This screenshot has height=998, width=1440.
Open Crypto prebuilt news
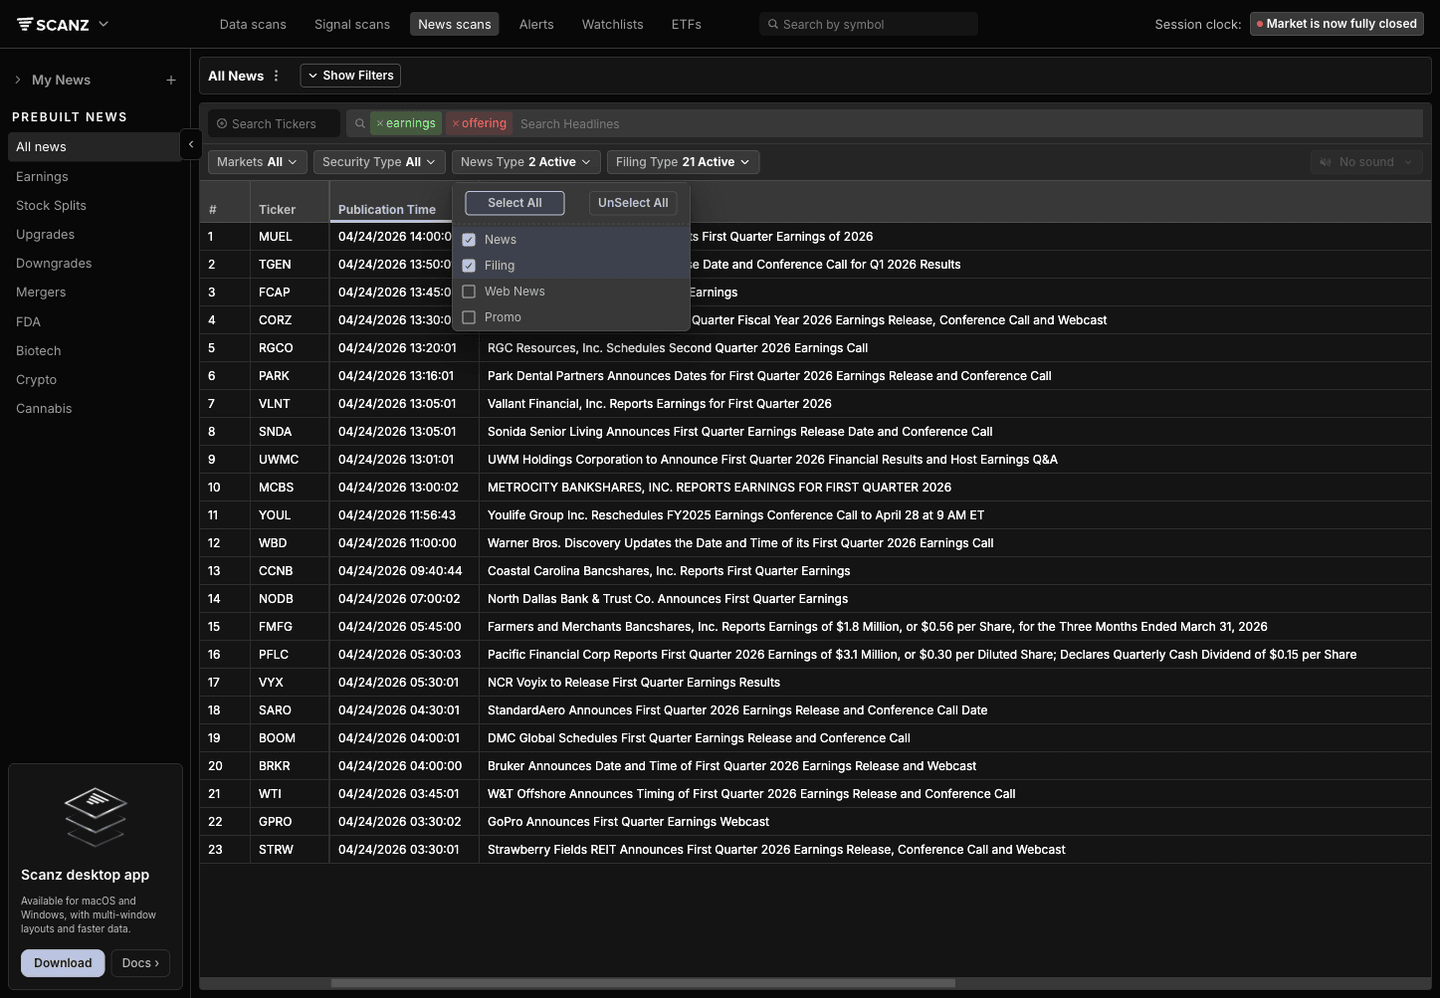coord(36,380)
